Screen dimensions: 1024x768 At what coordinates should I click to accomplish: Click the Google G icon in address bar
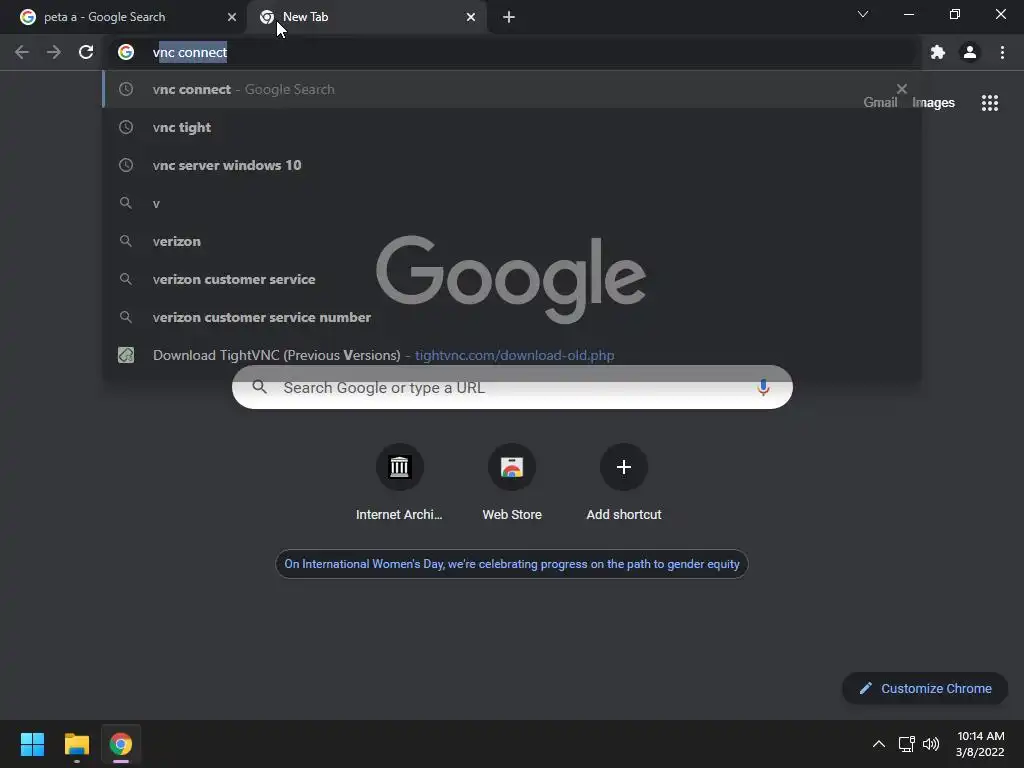(x=126, y=52)
